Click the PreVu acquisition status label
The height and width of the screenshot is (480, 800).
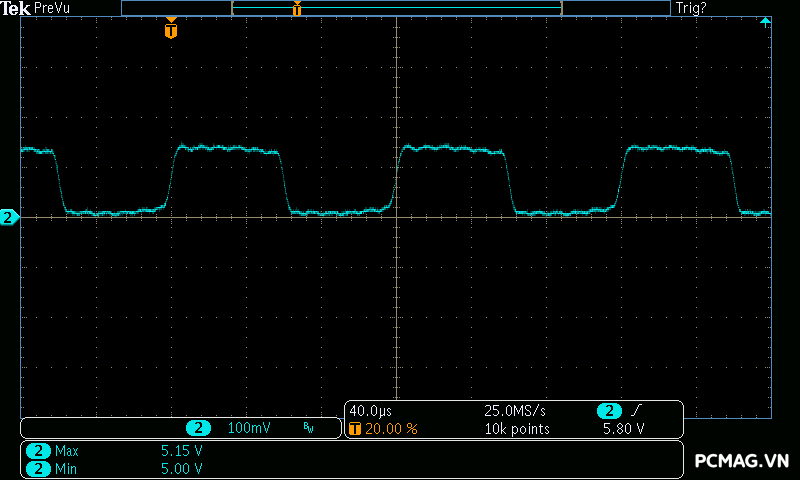coord(52,7)
